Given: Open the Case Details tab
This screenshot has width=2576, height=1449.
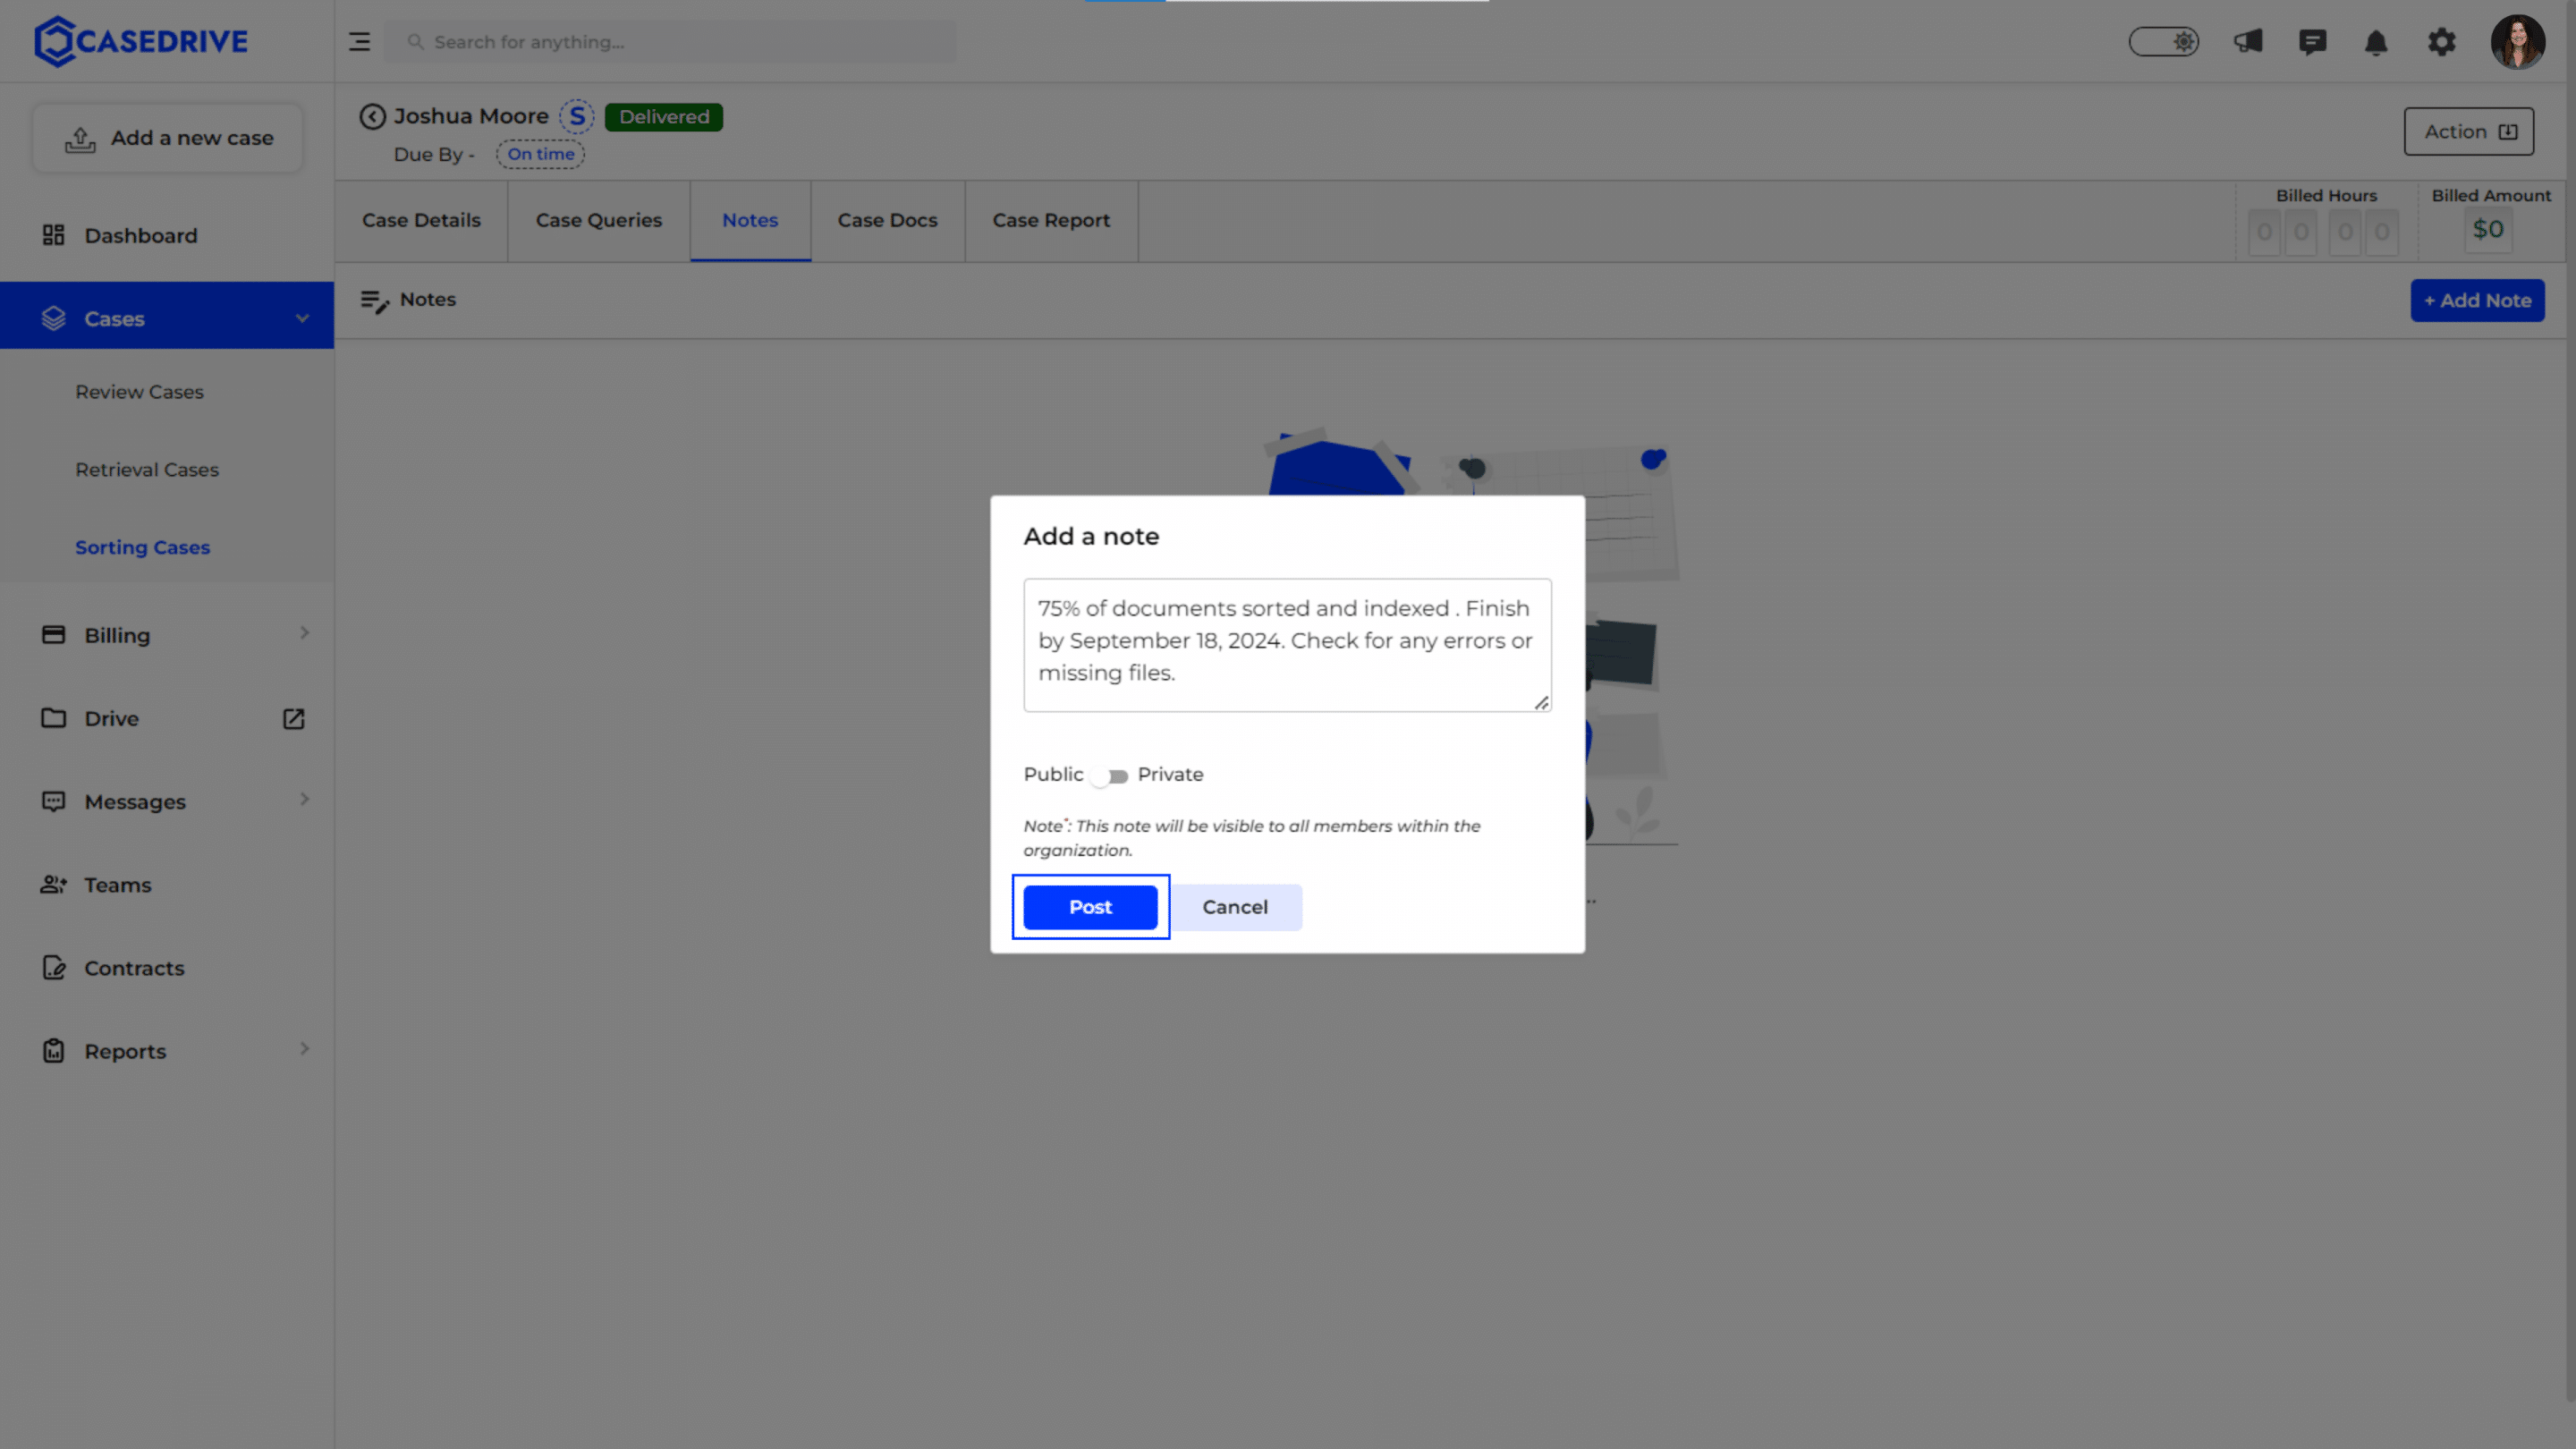Looking at the screenshot, I should click(421, 221).
